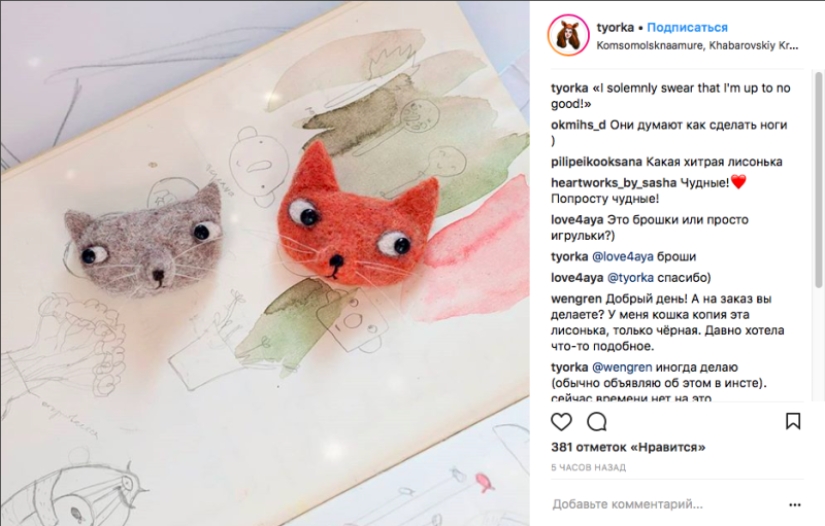Like the post with the heart icon
The width and height of the screenshot is (825, 526).
(x=561, y=421)
